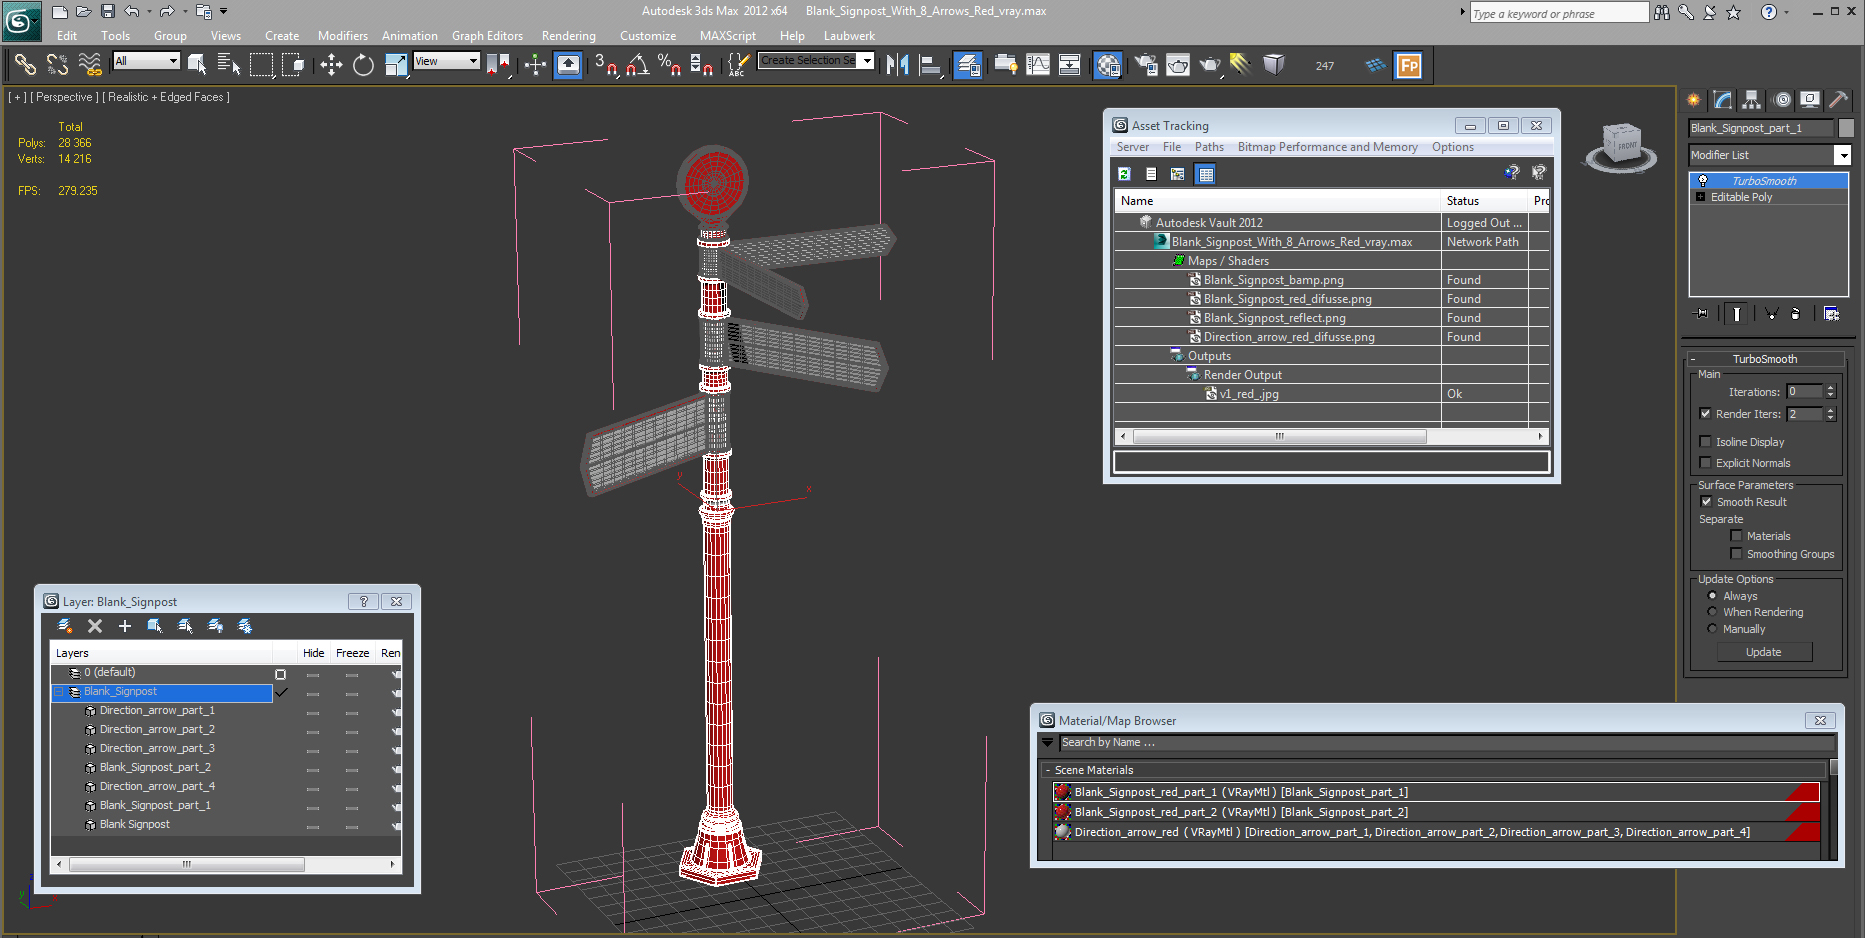Open Render Setup teapot icon
This screenshot has width=1865, height=938.
click(1146, 65)
